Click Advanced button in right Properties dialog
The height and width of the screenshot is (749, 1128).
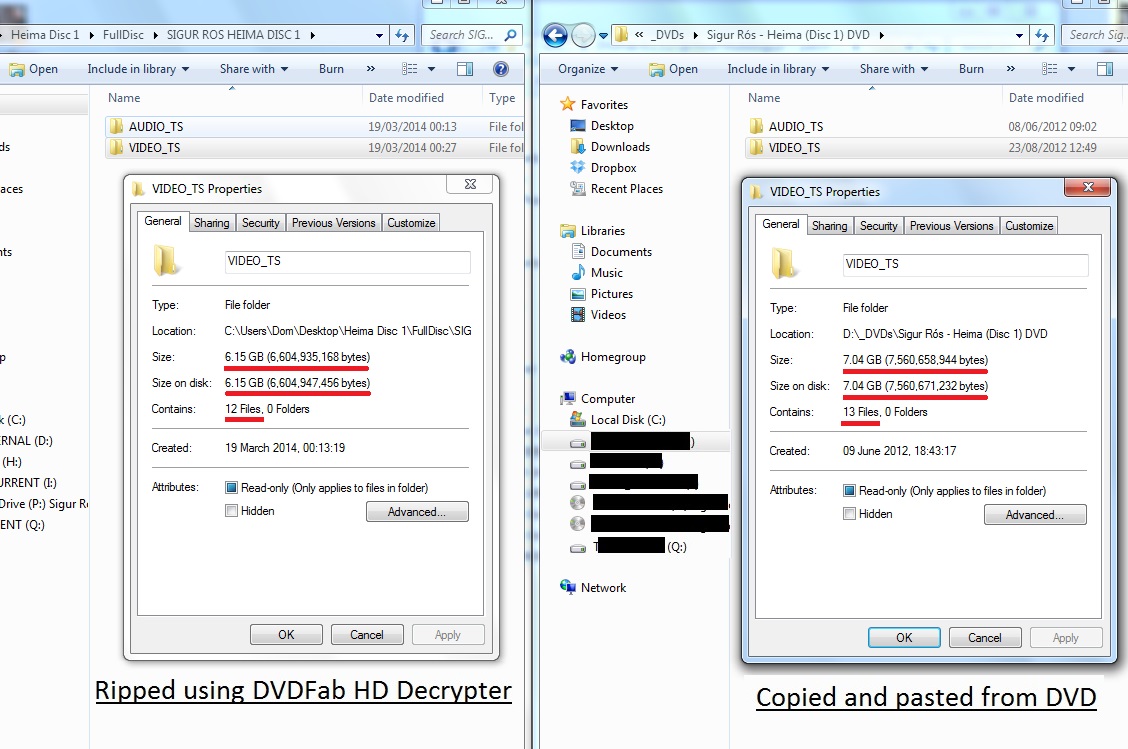[1035, 514]
